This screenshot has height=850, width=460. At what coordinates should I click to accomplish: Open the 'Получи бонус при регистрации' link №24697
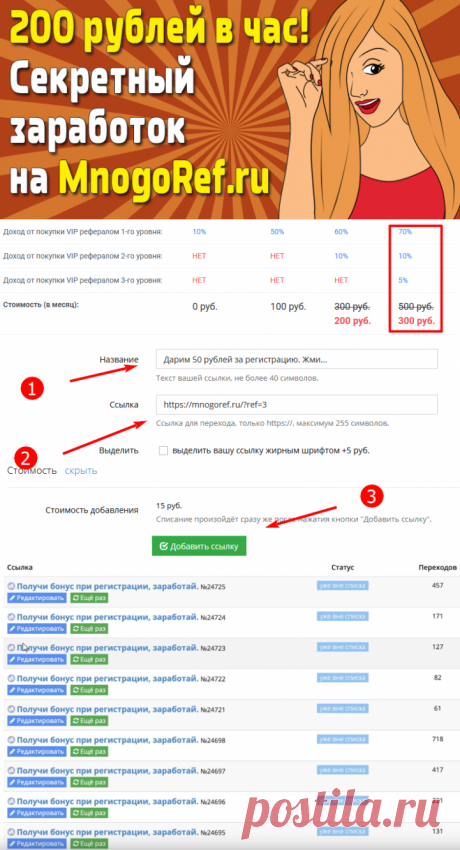(107, 770)
